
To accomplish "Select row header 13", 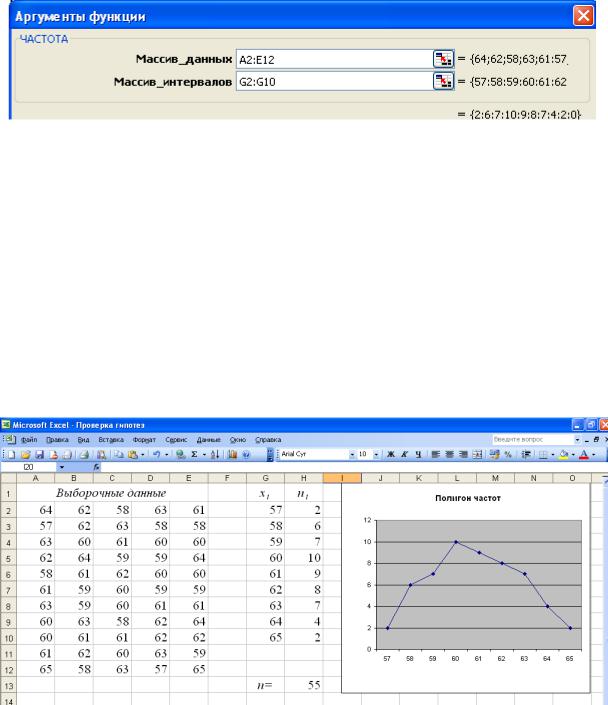I will click(x=8, y=685).
